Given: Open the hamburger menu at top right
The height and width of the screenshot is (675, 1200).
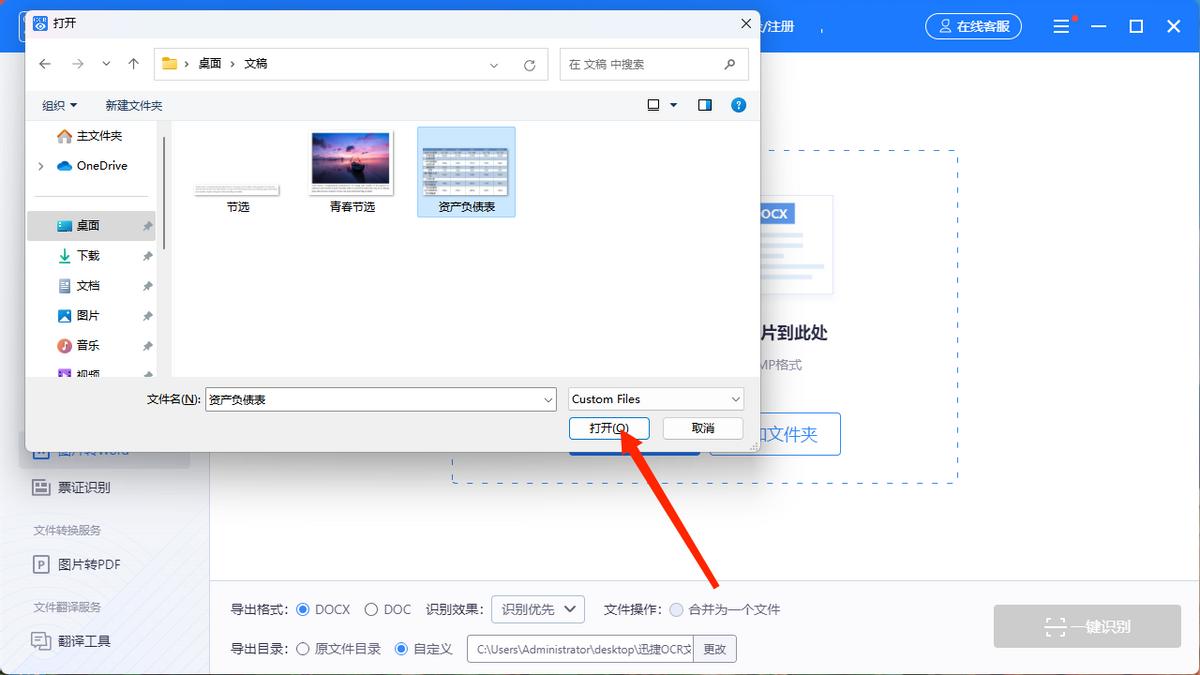Looking at the screenshot, I should tap(1062, 26).
